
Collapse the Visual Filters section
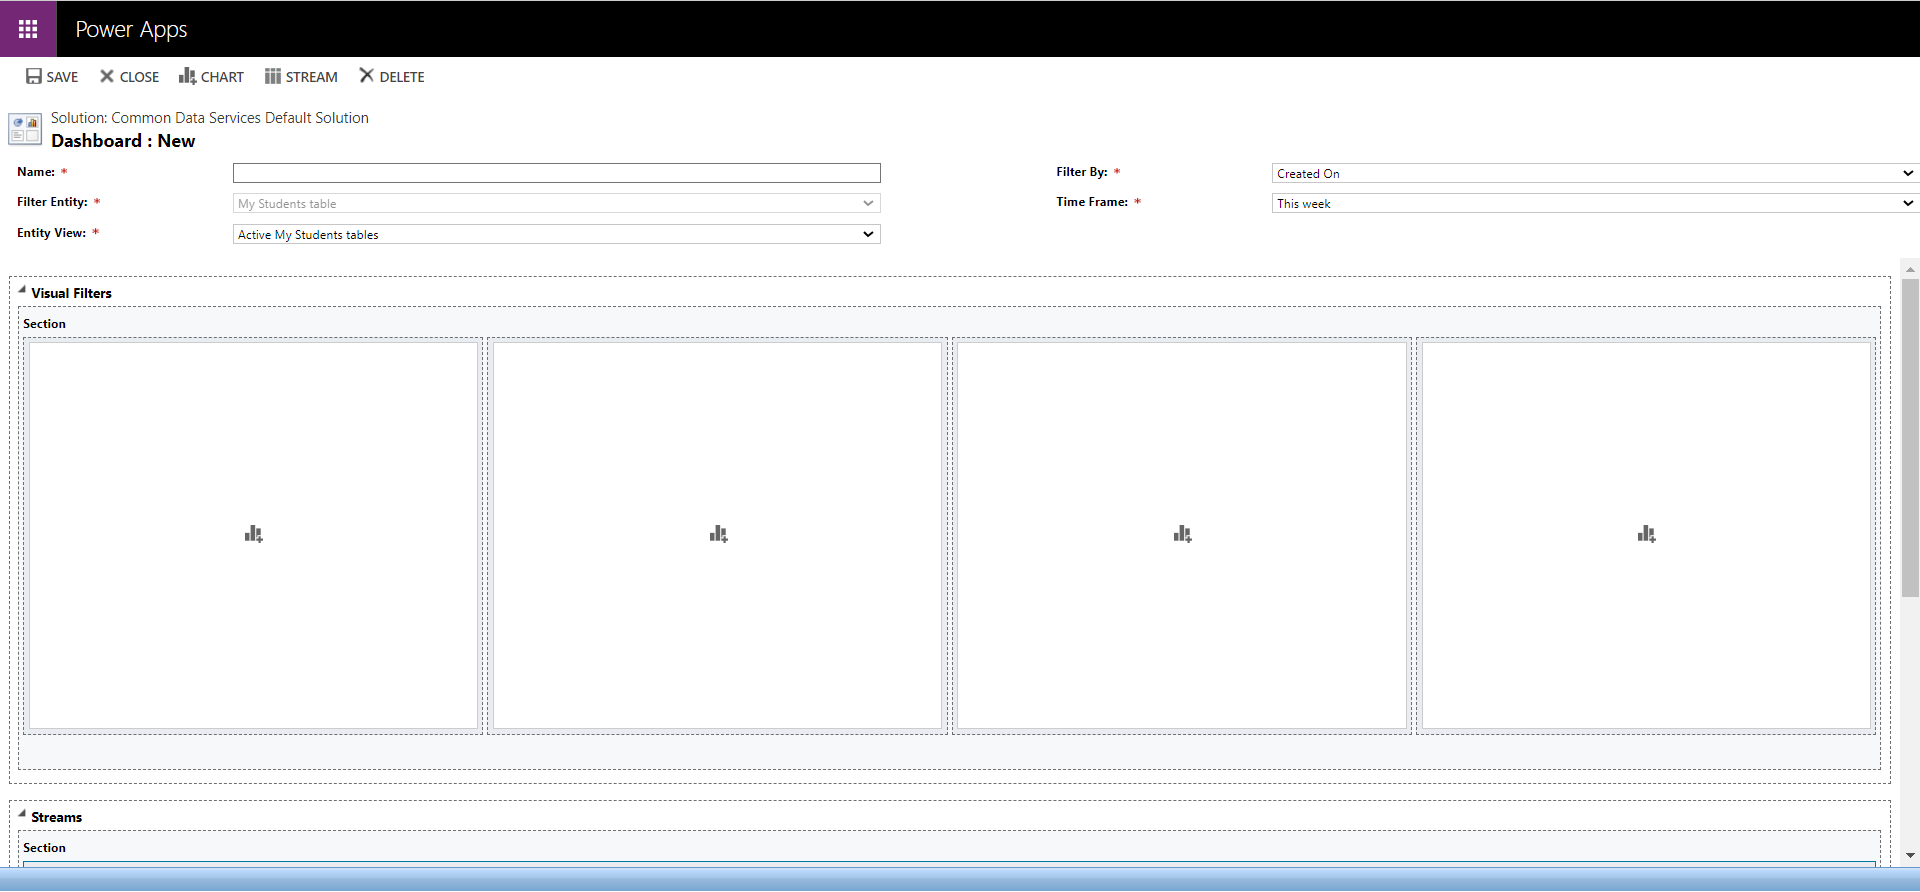pos(22,291)
